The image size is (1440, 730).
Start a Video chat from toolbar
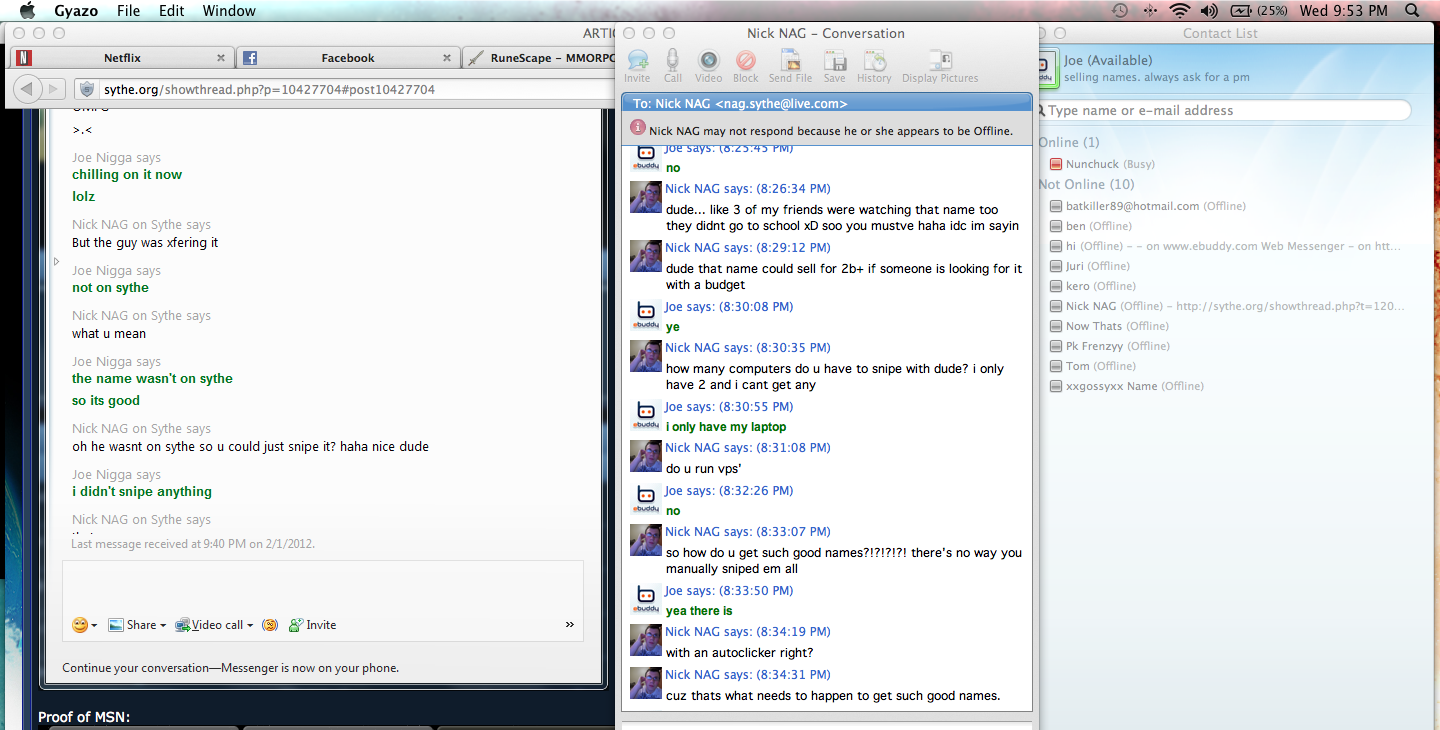(x=708, y=66)
